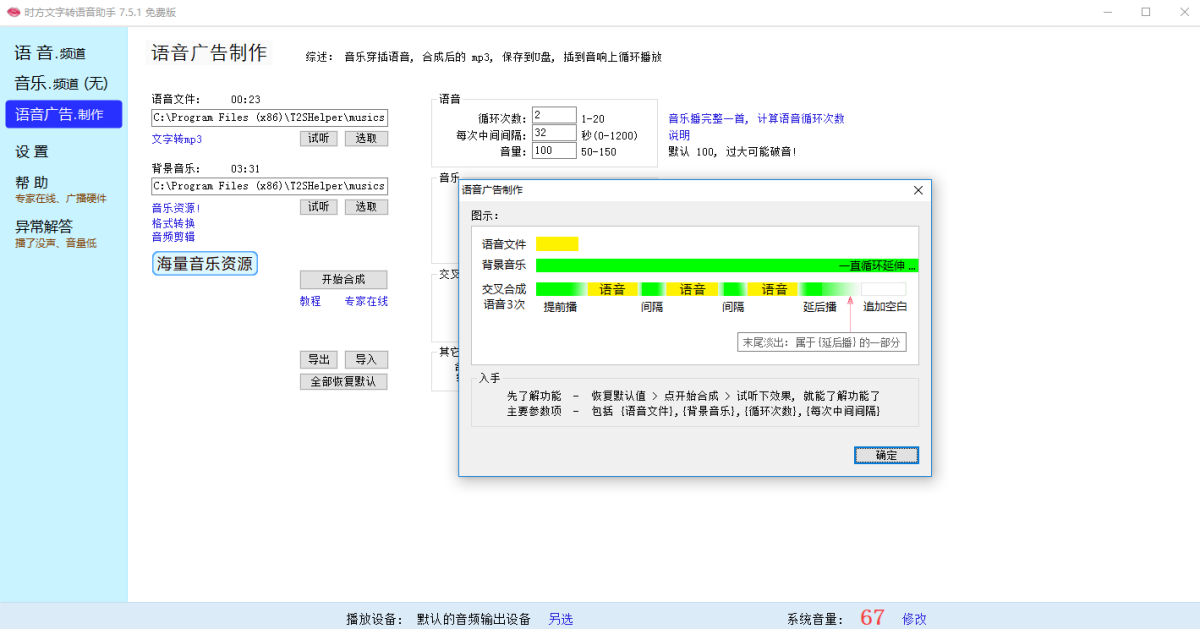1200x629 pixels.
Task: Click 另选 to change playback device
Action: (x=560, y=619)
